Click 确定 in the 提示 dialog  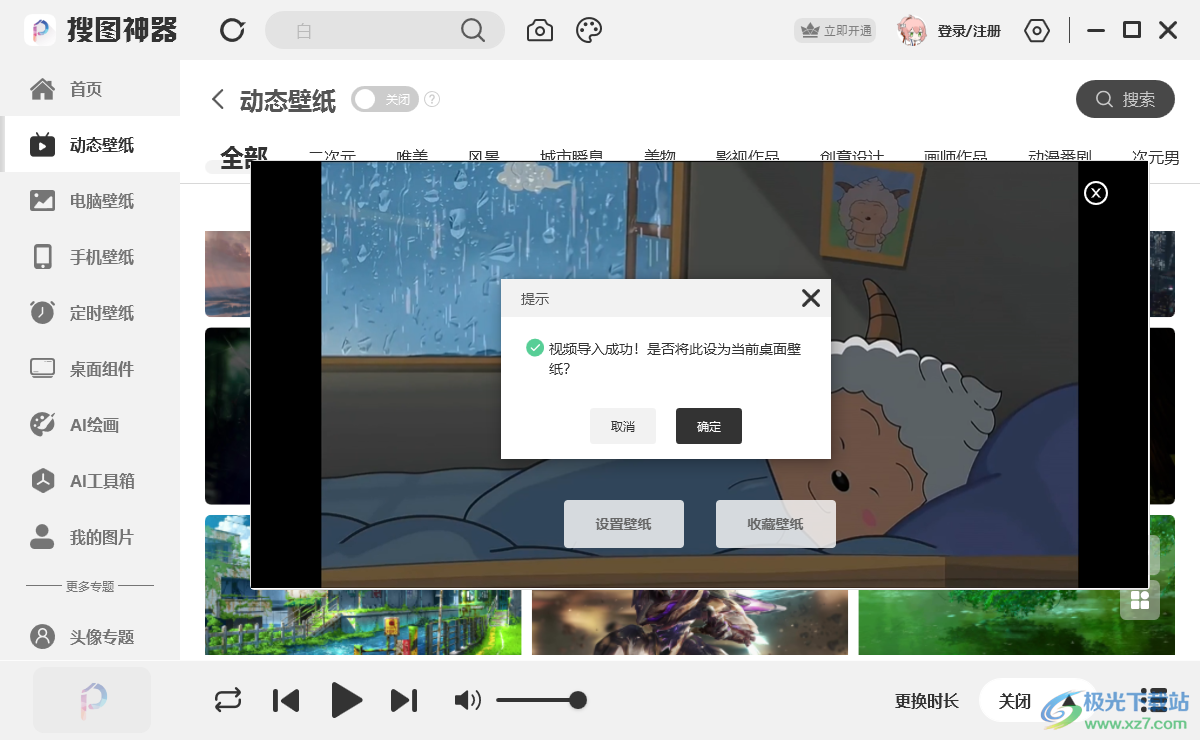pyautogui.click(x=709, y=426)
